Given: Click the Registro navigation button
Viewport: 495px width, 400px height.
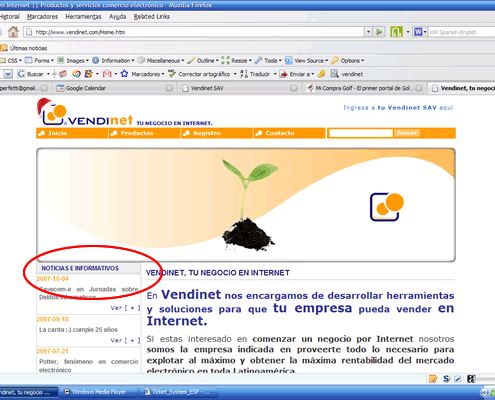Looking at the screenshot, I should click(217, 133).
